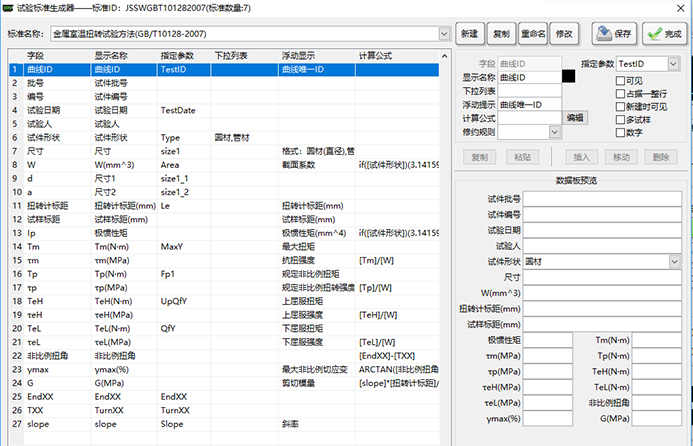
Task: Enable the 数字 checkbox
Action: [620, 132]
